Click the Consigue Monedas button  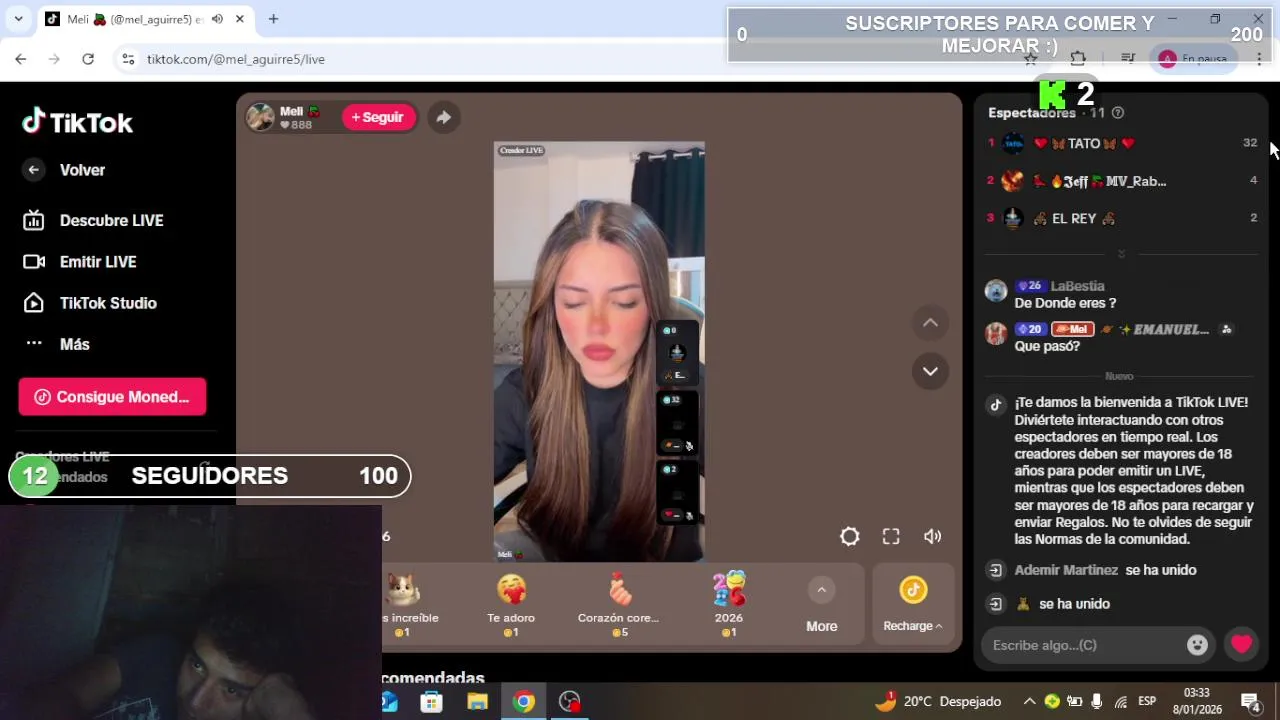[112, 397]
